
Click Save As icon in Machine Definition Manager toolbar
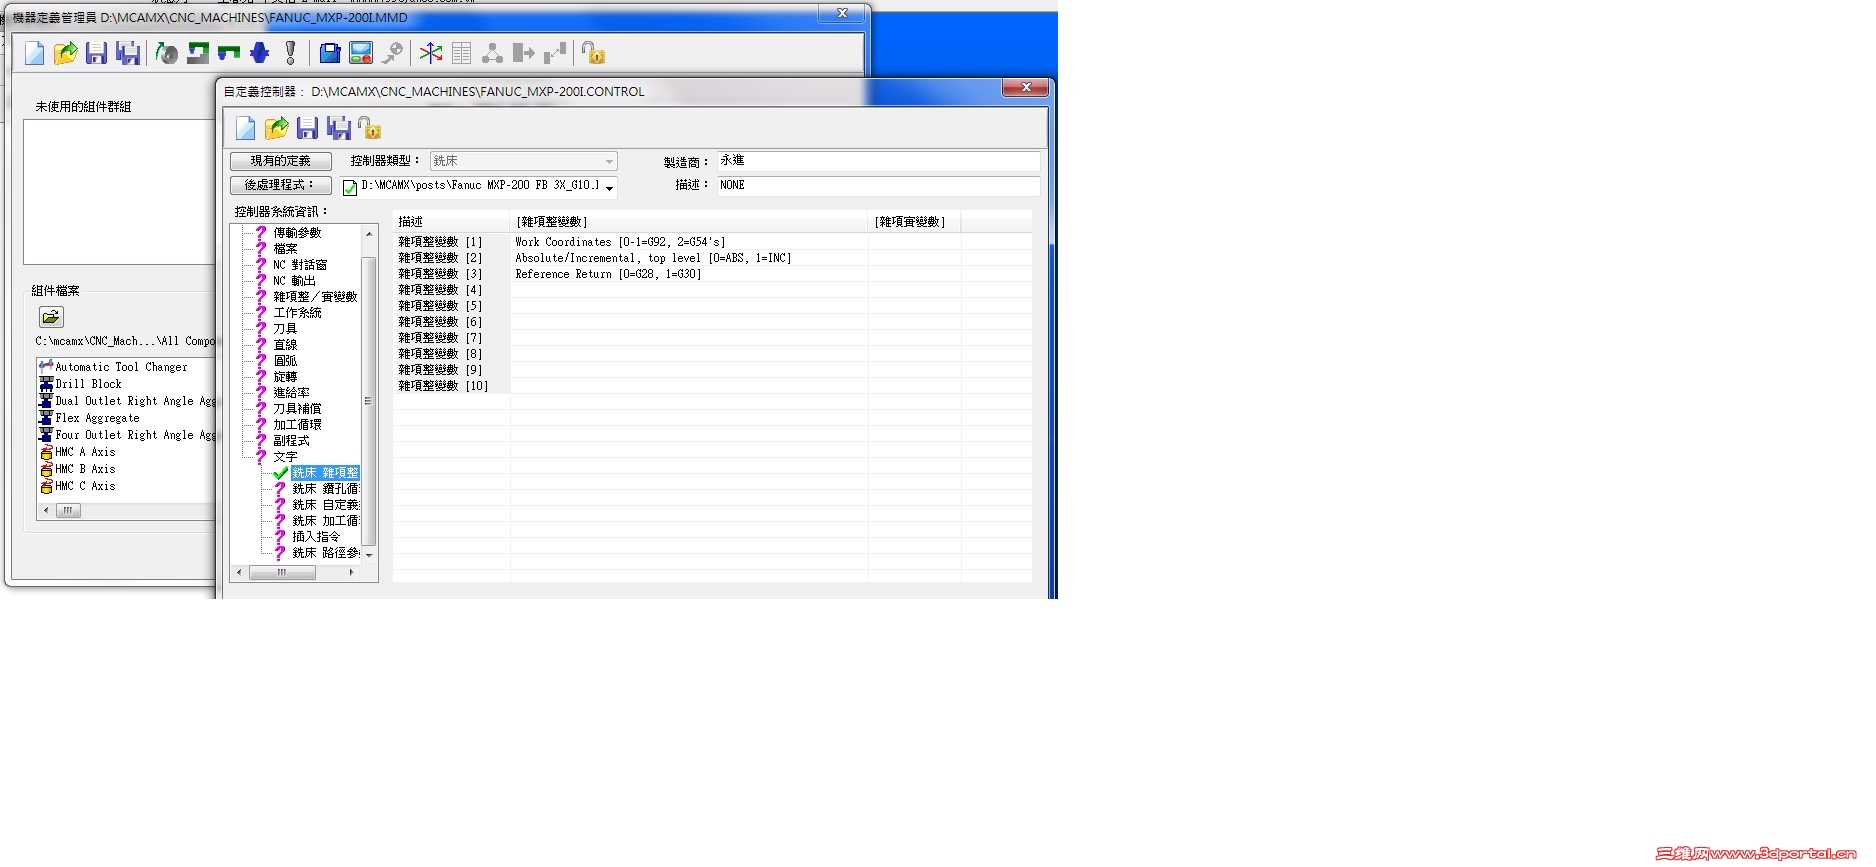tap(128, 53)
